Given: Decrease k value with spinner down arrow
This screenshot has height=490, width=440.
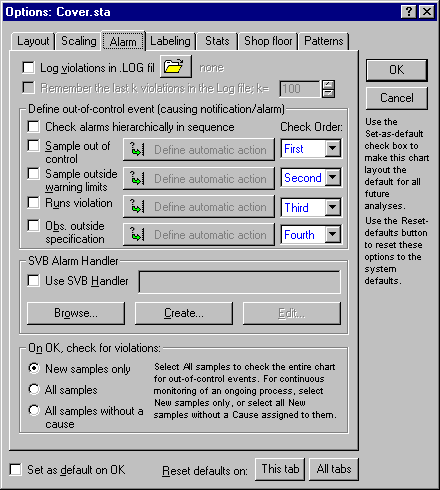Looking at the screenshot, I should (328, 93).
